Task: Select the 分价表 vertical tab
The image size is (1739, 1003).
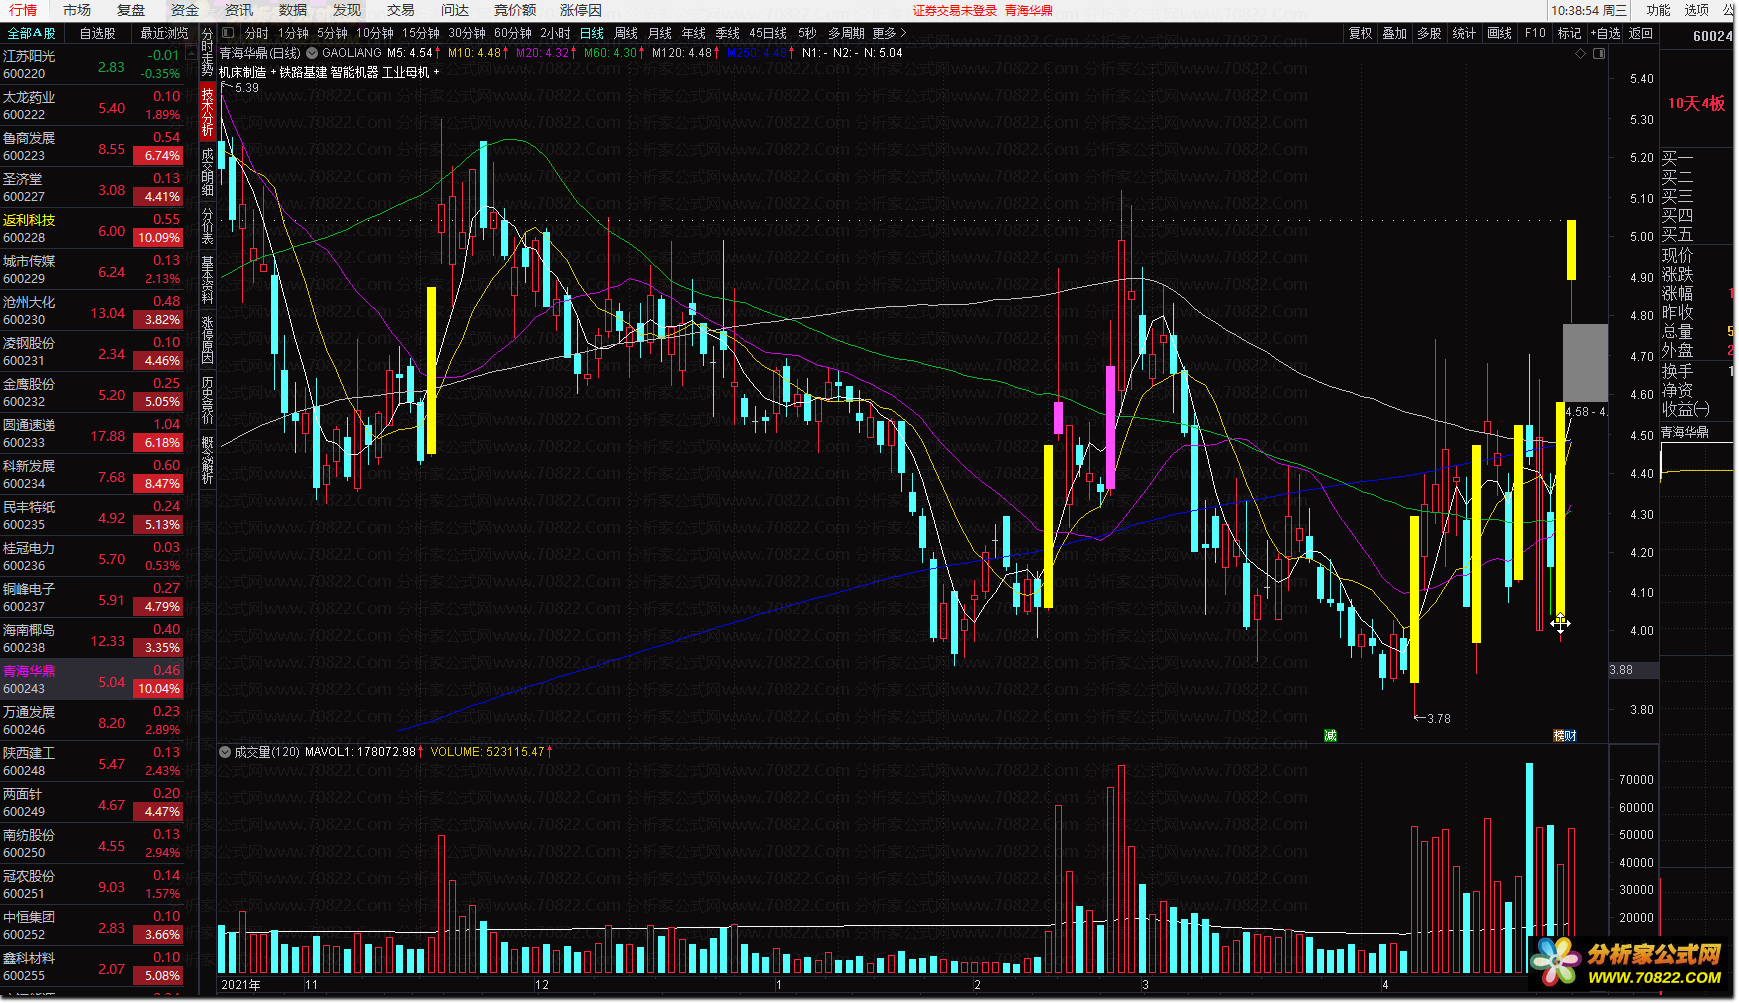Action: coord(207,225)
